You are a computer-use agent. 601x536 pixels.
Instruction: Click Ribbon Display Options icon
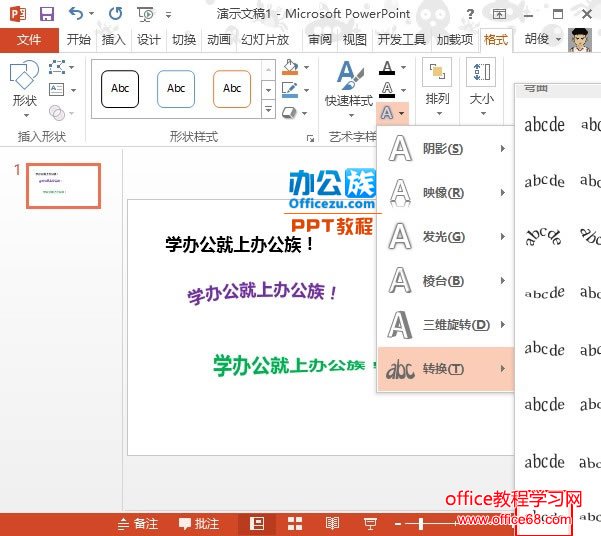pos(499,14)
